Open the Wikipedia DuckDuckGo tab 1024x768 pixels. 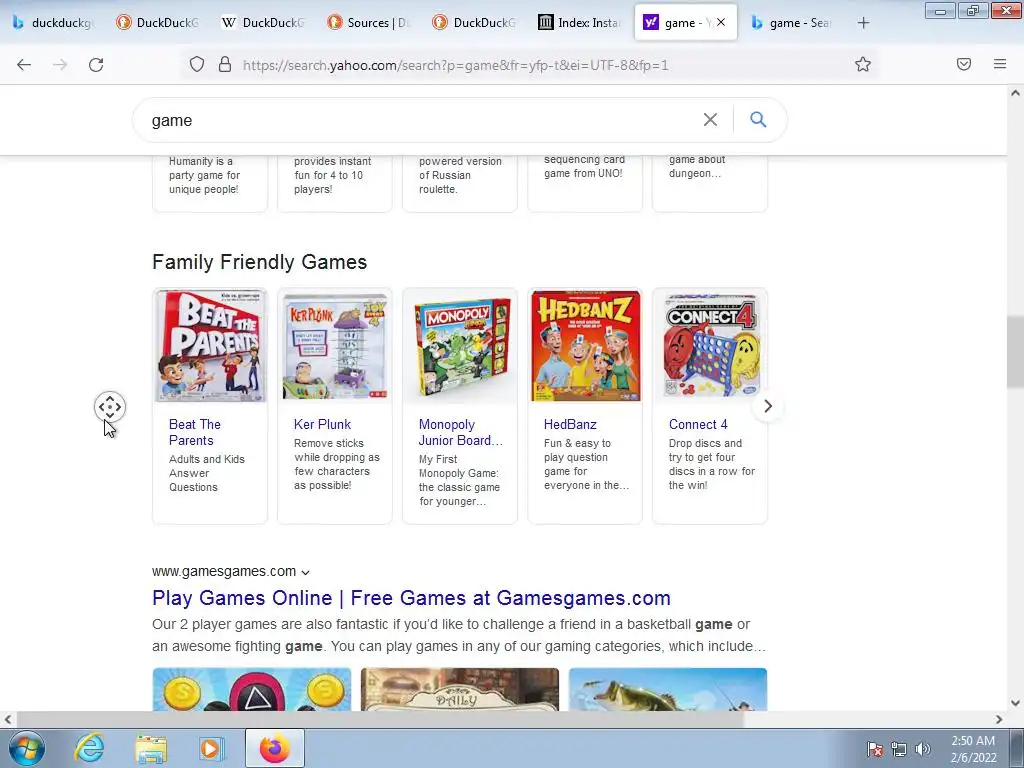[x=264, y=23]
